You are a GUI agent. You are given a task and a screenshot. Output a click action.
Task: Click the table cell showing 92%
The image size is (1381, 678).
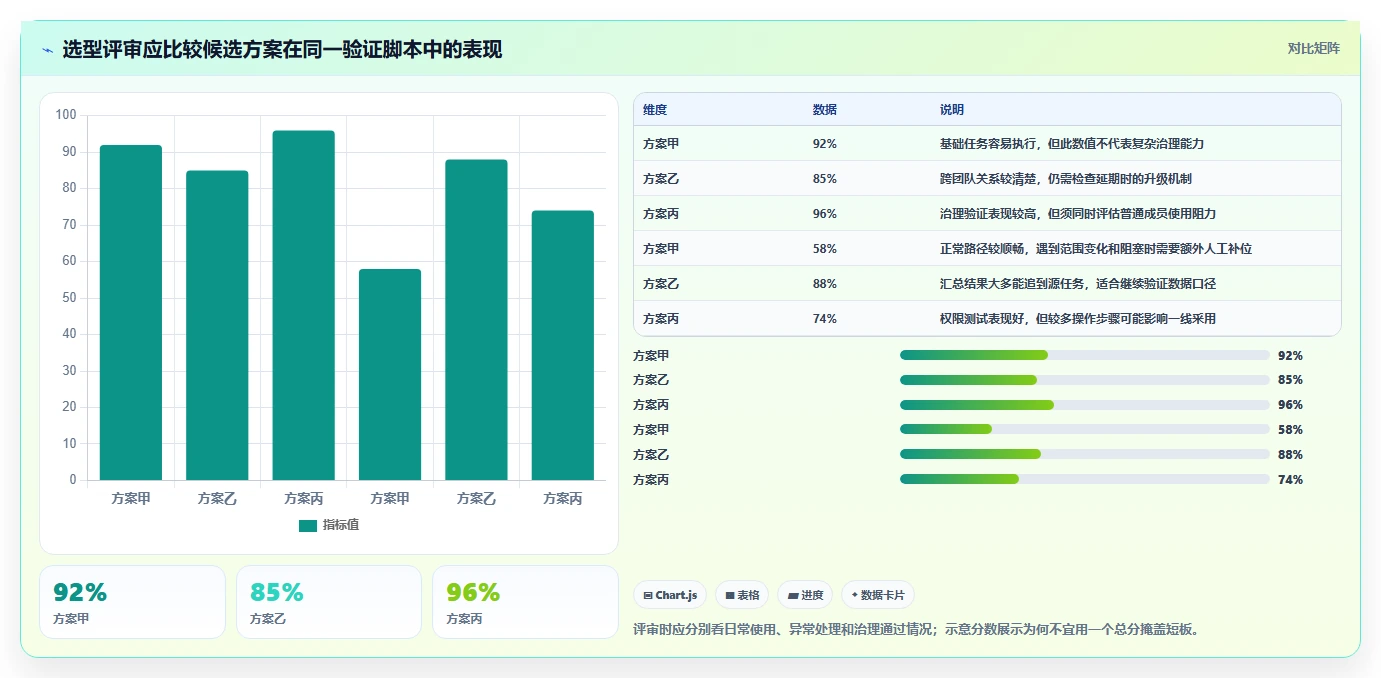point(825,144)
